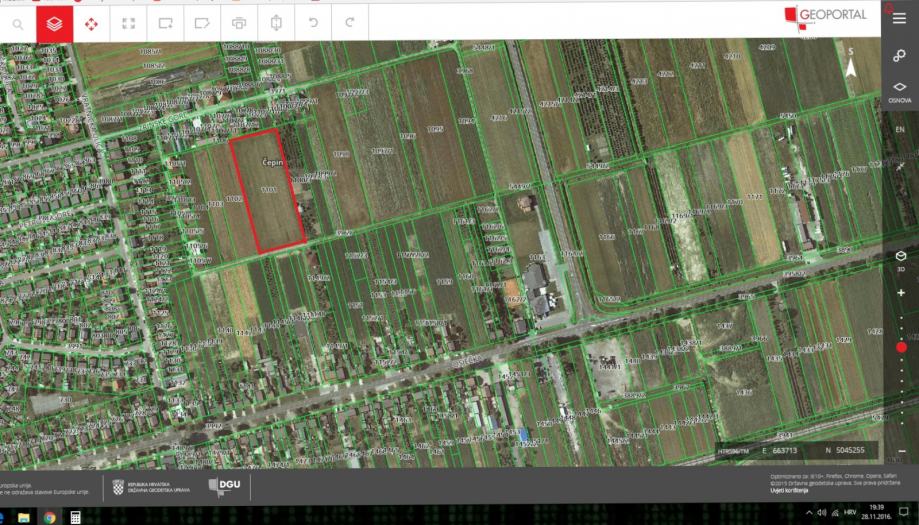
Task: Click the highlighted parcel 1101 in Čepin
Action: [x=268, y=191]
